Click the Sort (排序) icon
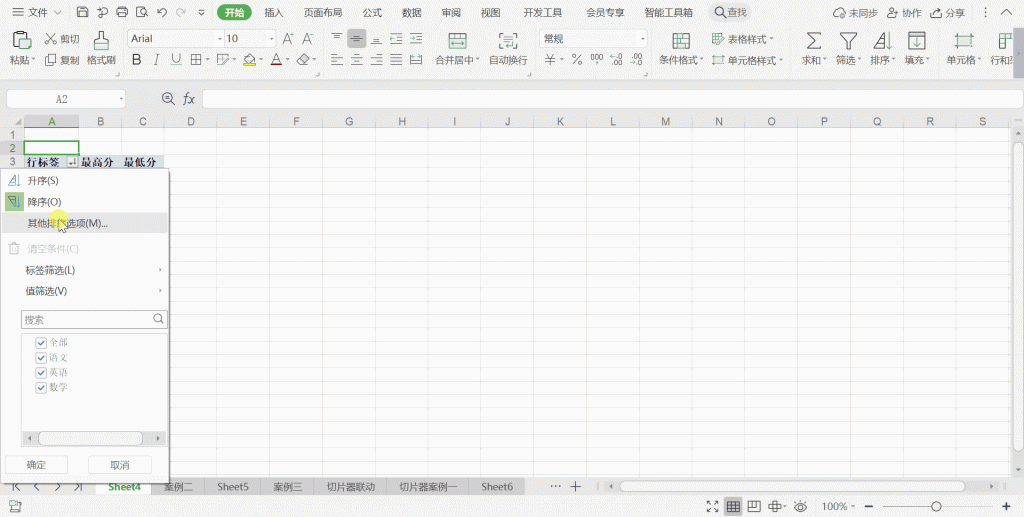The image size is (1024, 517). 882,40
